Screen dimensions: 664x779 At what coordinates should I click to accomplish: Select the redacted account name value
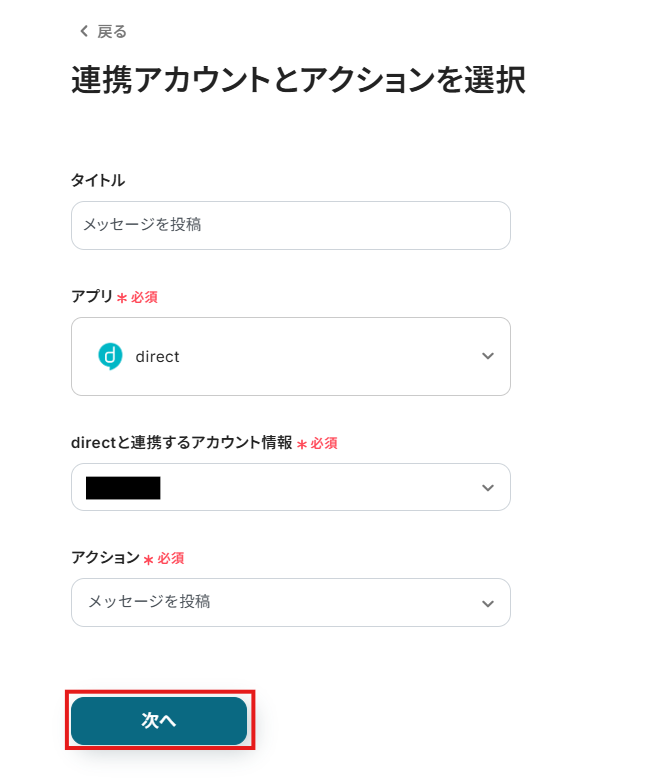(123, 488)
